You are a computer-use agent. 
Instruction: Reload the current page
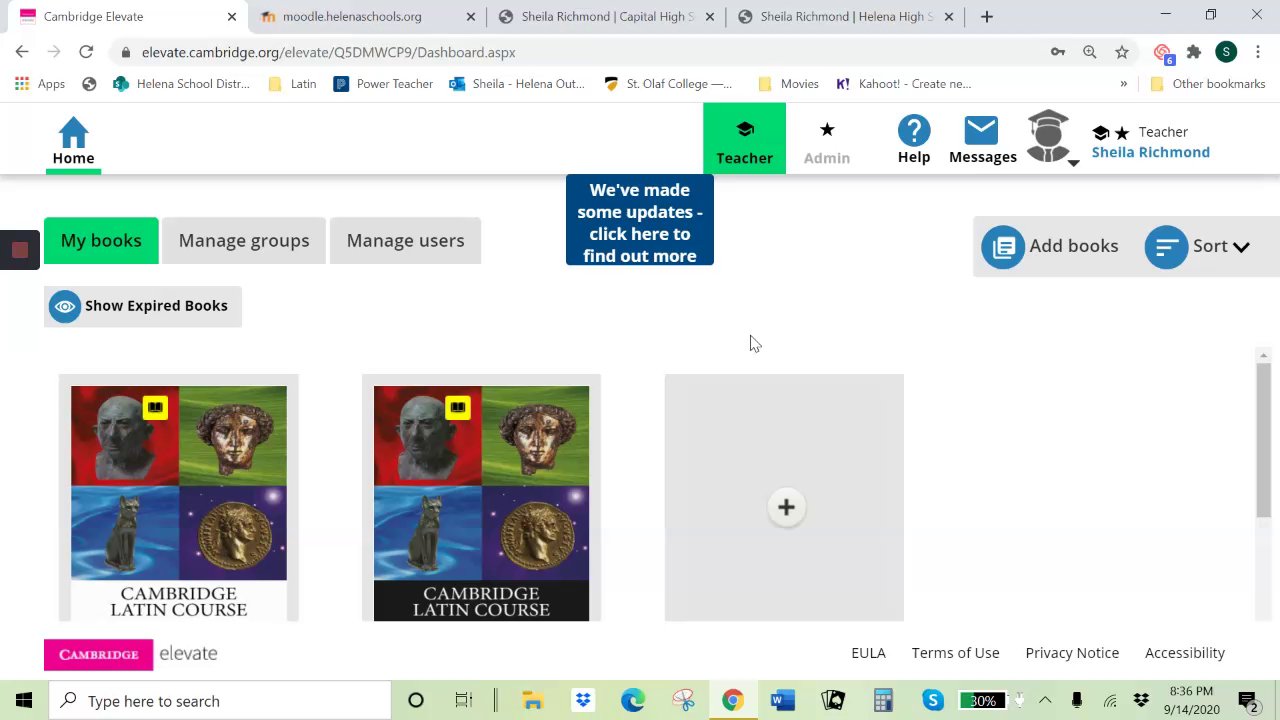pyautogui.click(x=86, y=52)
